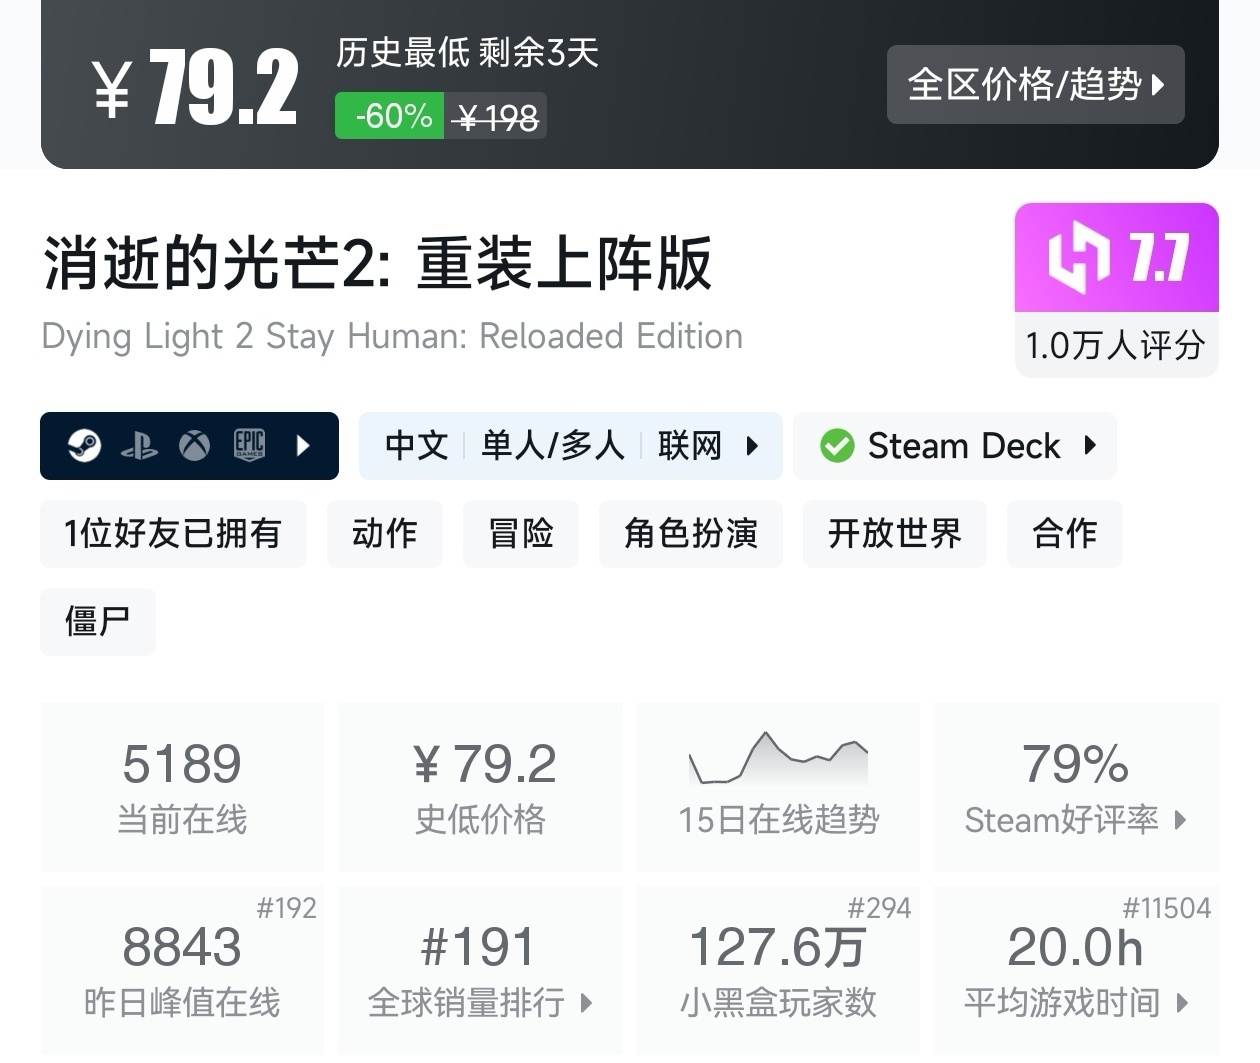Click the Epic Games platform icon

249,445
